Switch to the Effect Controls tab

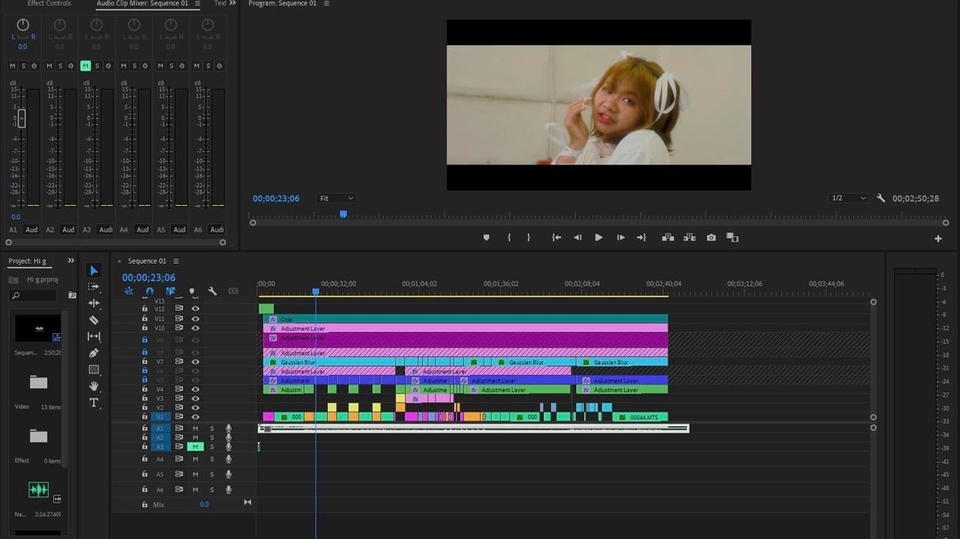pos(49,4)
